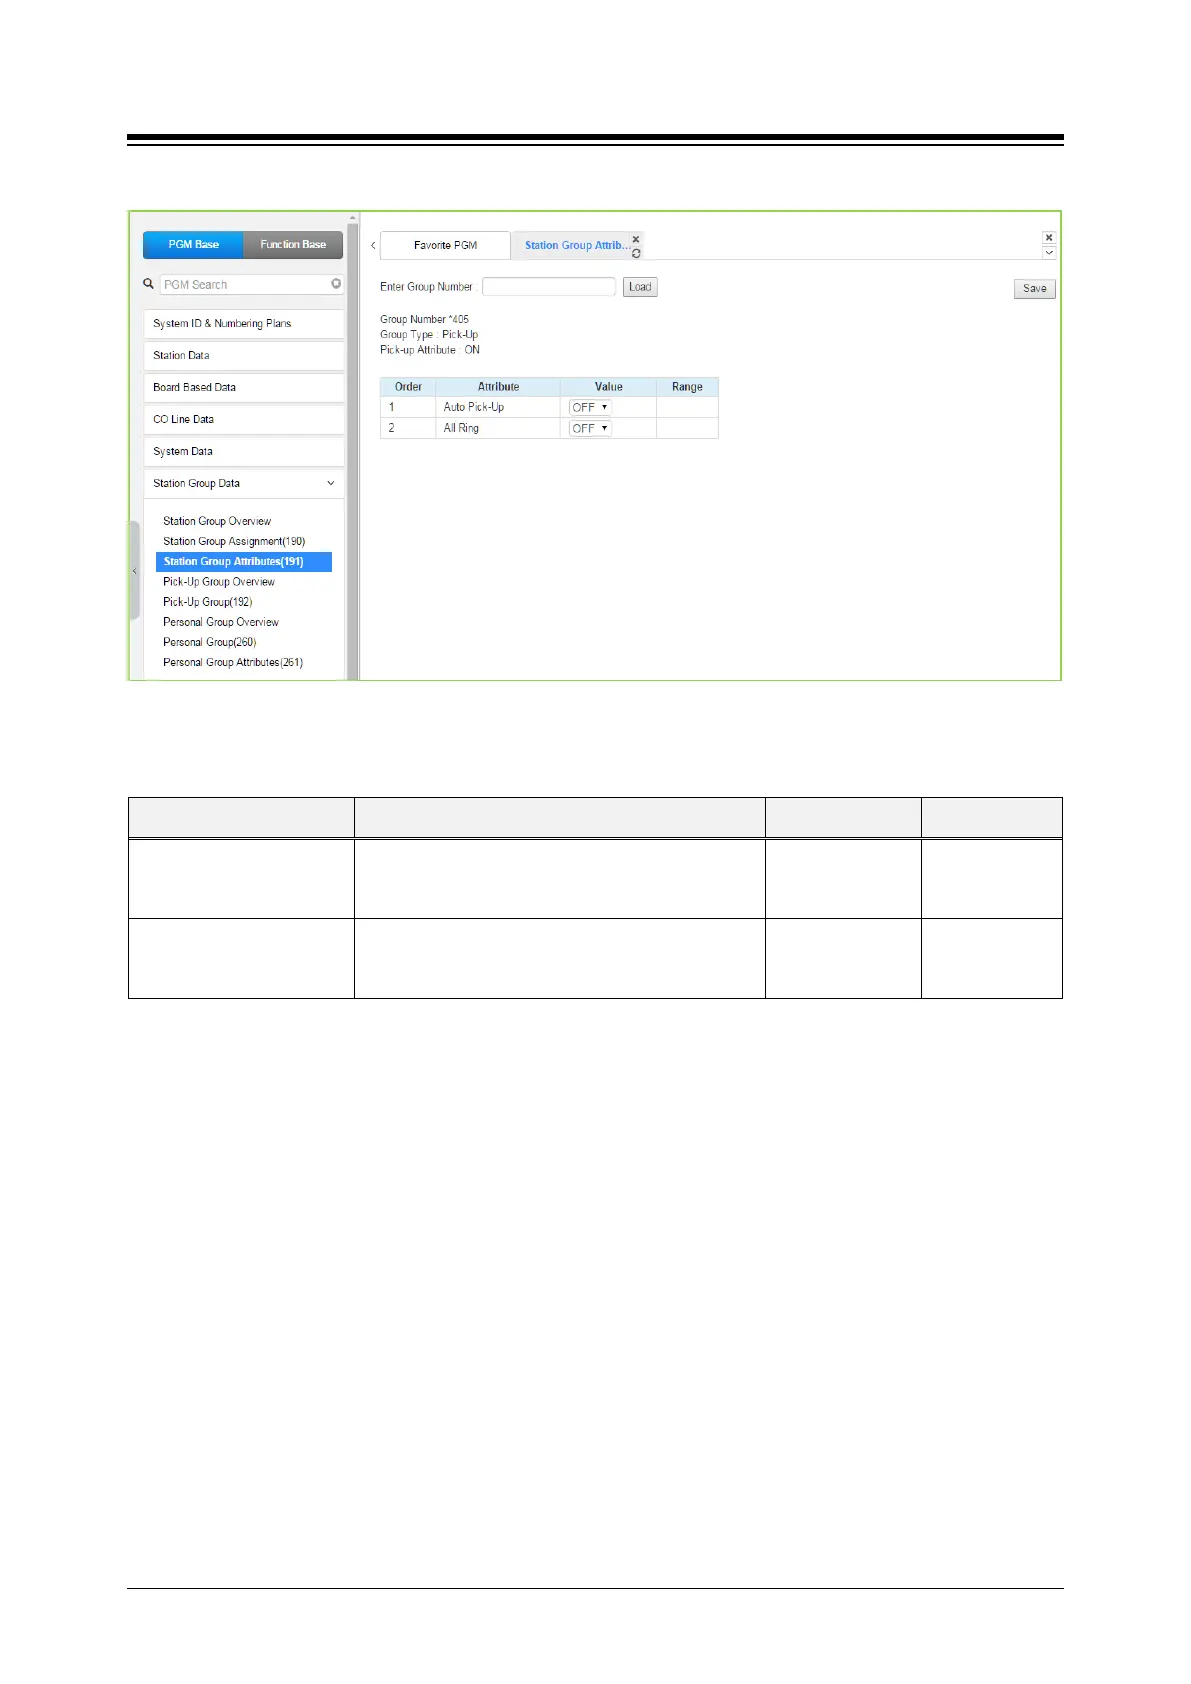This screenshot has width=1191, height=1684.
Task: Switch to Favorite PGM tab
Action: click(445, 245)
